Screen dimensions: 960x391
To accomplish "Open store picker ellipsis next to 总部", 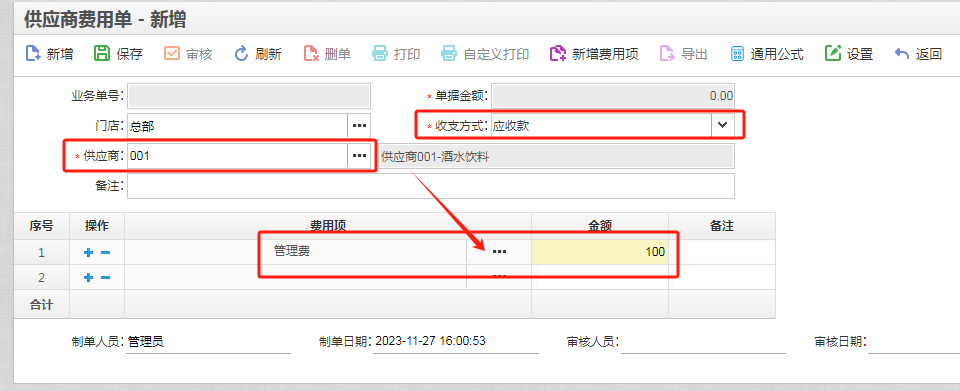I will pyautogui.click(x=359, y=126).
